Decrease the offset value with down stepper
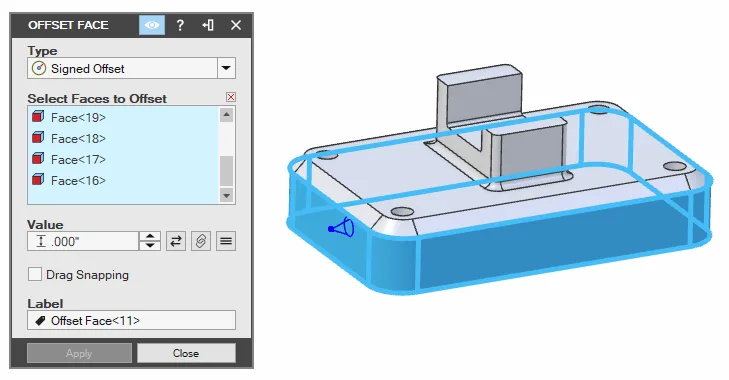The image size is (729, 380). coord(150,246)
